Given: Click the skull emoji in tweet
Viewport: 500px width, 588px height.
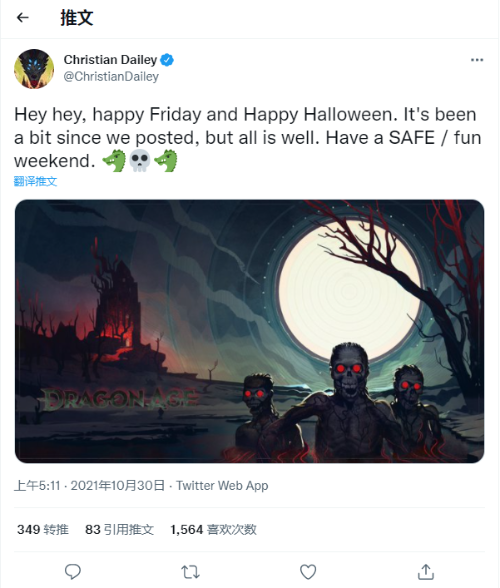Looking at the screenshot, I should tap(140, 161).
